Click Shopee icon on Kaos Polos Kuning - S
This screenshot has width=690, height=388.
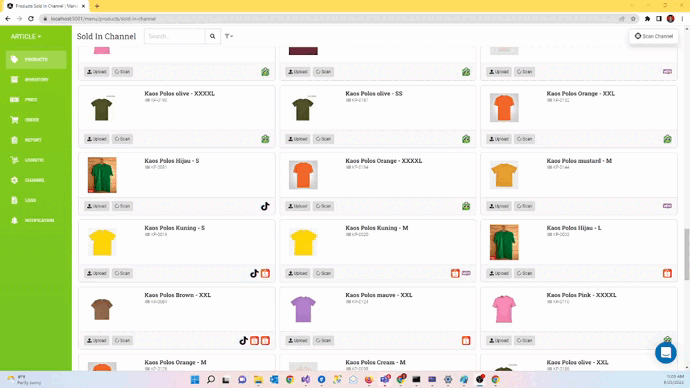(x=265, y=273)
